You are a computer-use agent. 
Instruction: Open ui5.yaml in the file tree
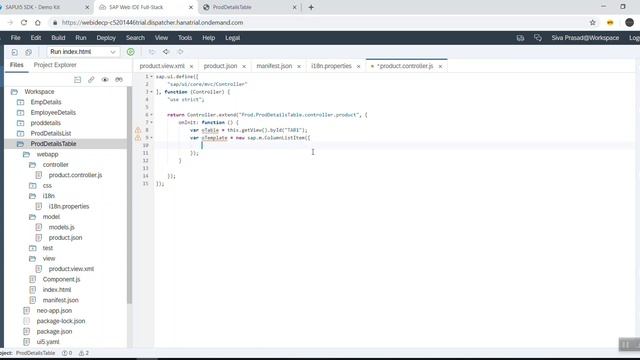pyautogui.click(x=48, y=342)
